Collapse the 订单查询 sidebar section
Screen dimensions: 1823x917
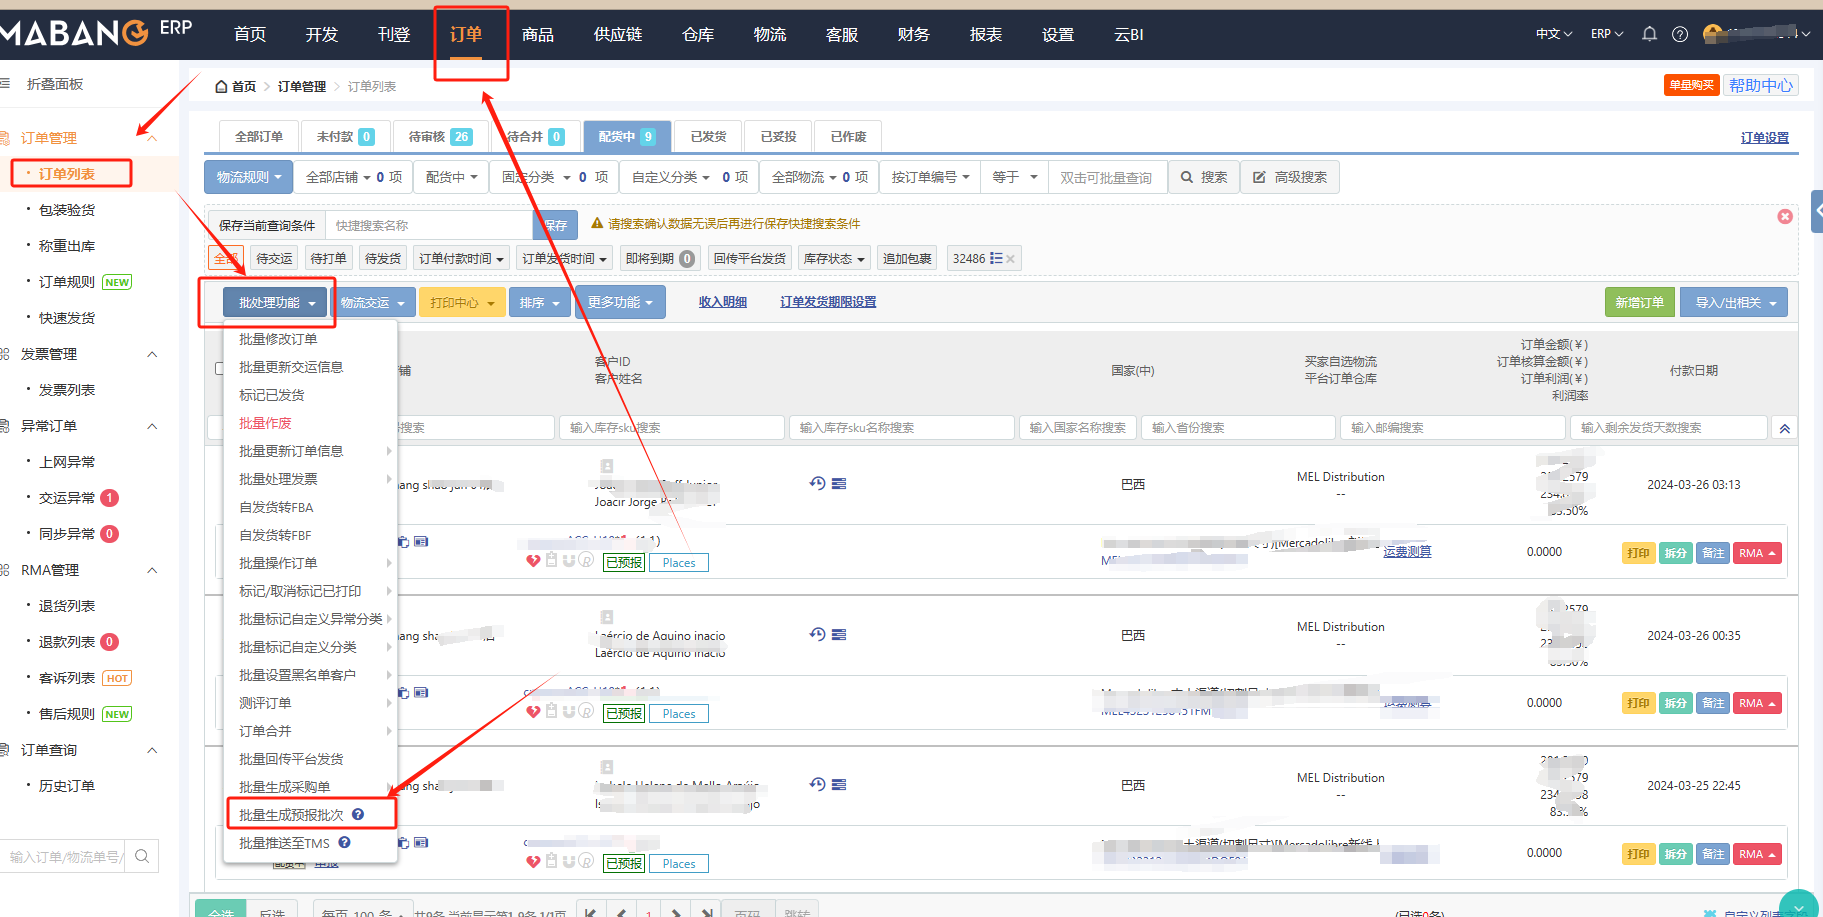(152, 750)
